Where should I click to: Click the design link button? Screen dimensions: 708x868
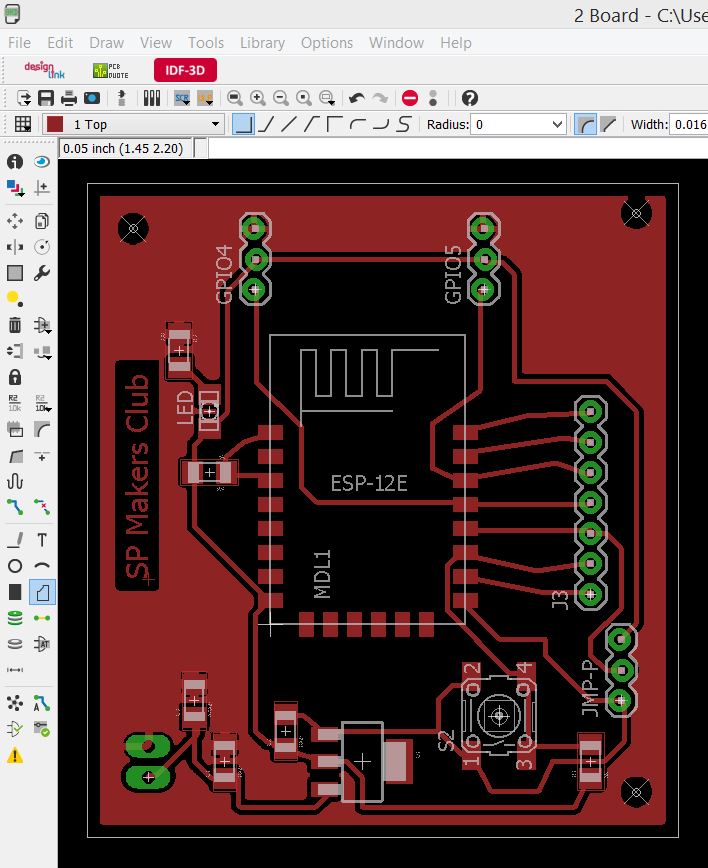click(x=44, y=70)
